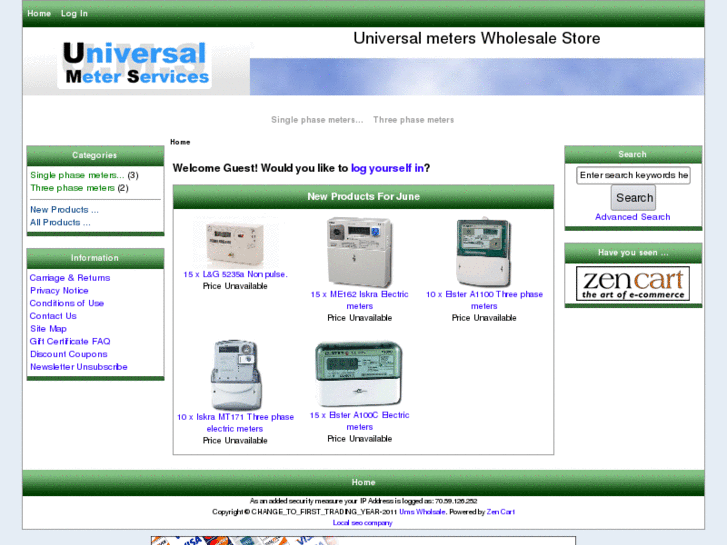
Task: Click the search keywords input field
Action: pos(633,175)
